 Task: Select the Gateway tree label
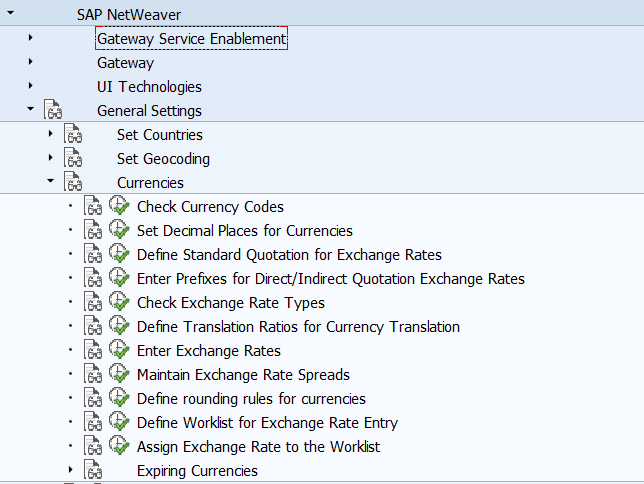pyautogui.click(x=125, y=63)
